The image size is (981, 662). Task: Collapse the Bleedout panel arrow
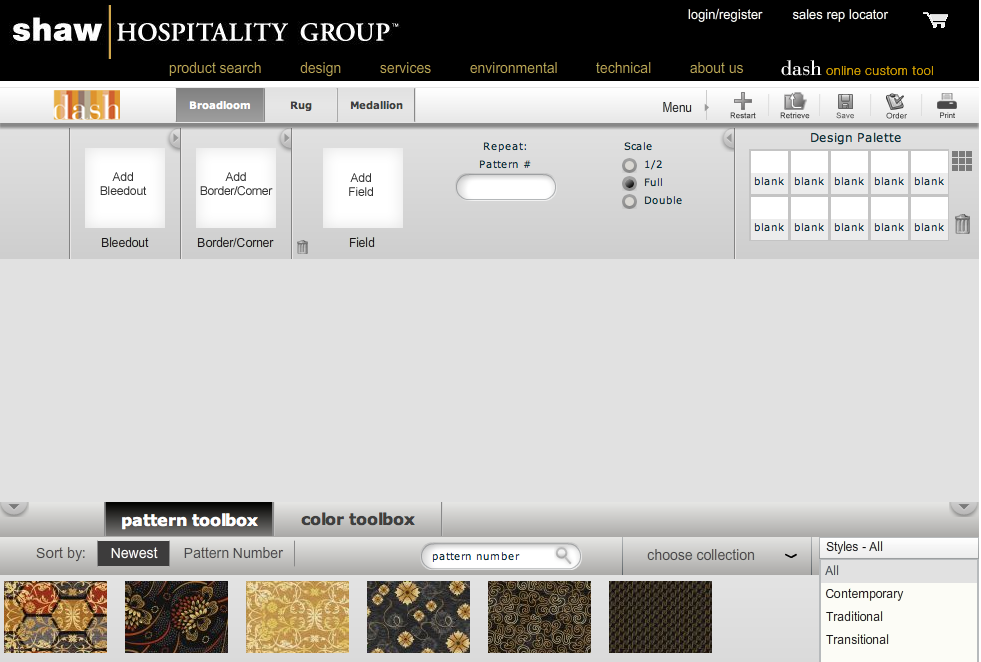pos(175,138)
